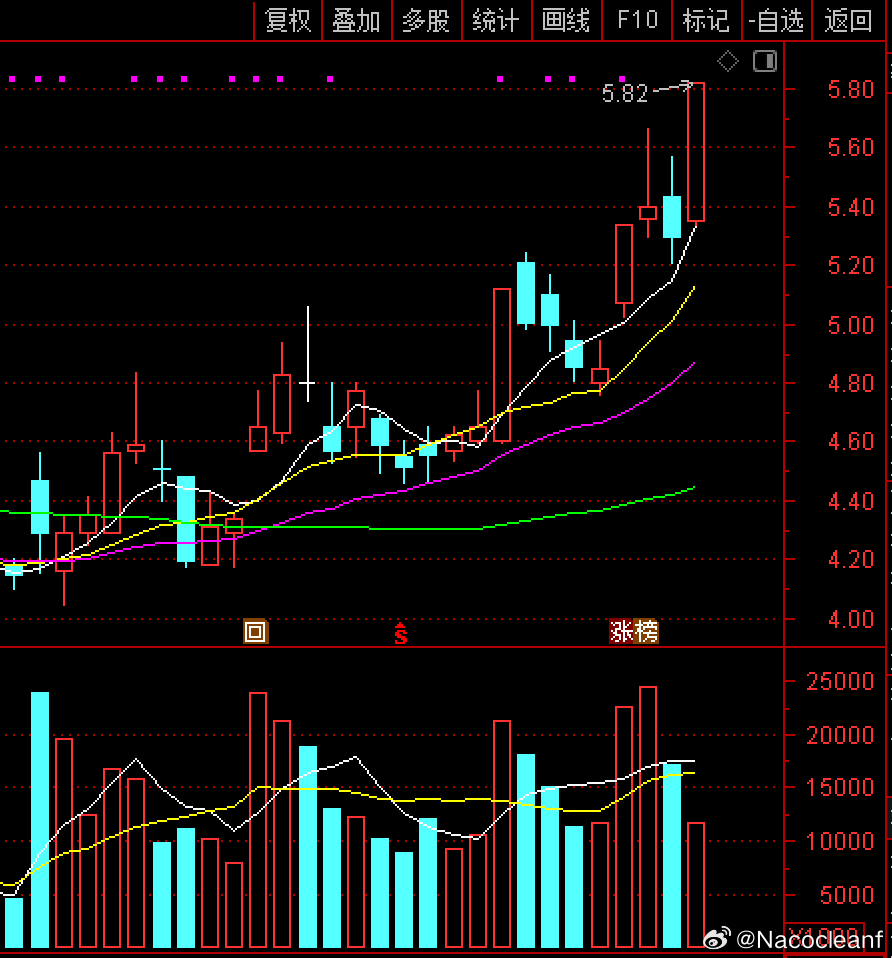
Task: Toggle the side panel layout icon
Action: 765,61
